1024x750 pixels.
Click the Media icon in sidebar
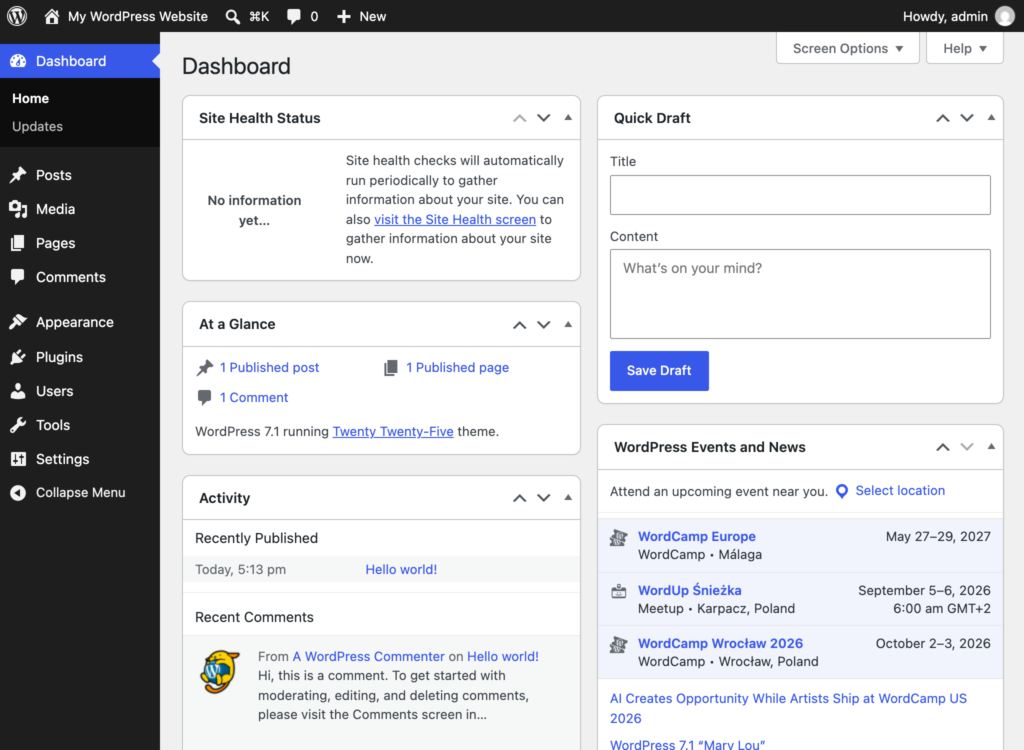click(18, 209)
